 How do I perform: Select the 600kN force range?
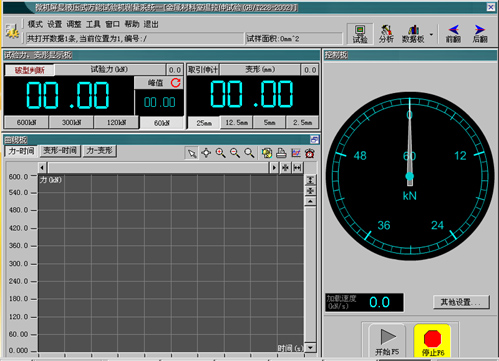[x=27, y=123]
